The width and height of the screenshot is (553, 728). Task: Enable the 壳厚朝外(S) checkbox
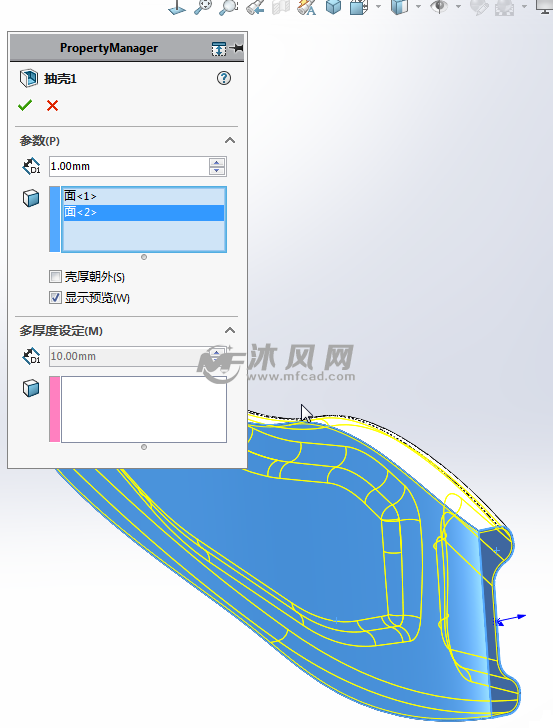point(55,277)
